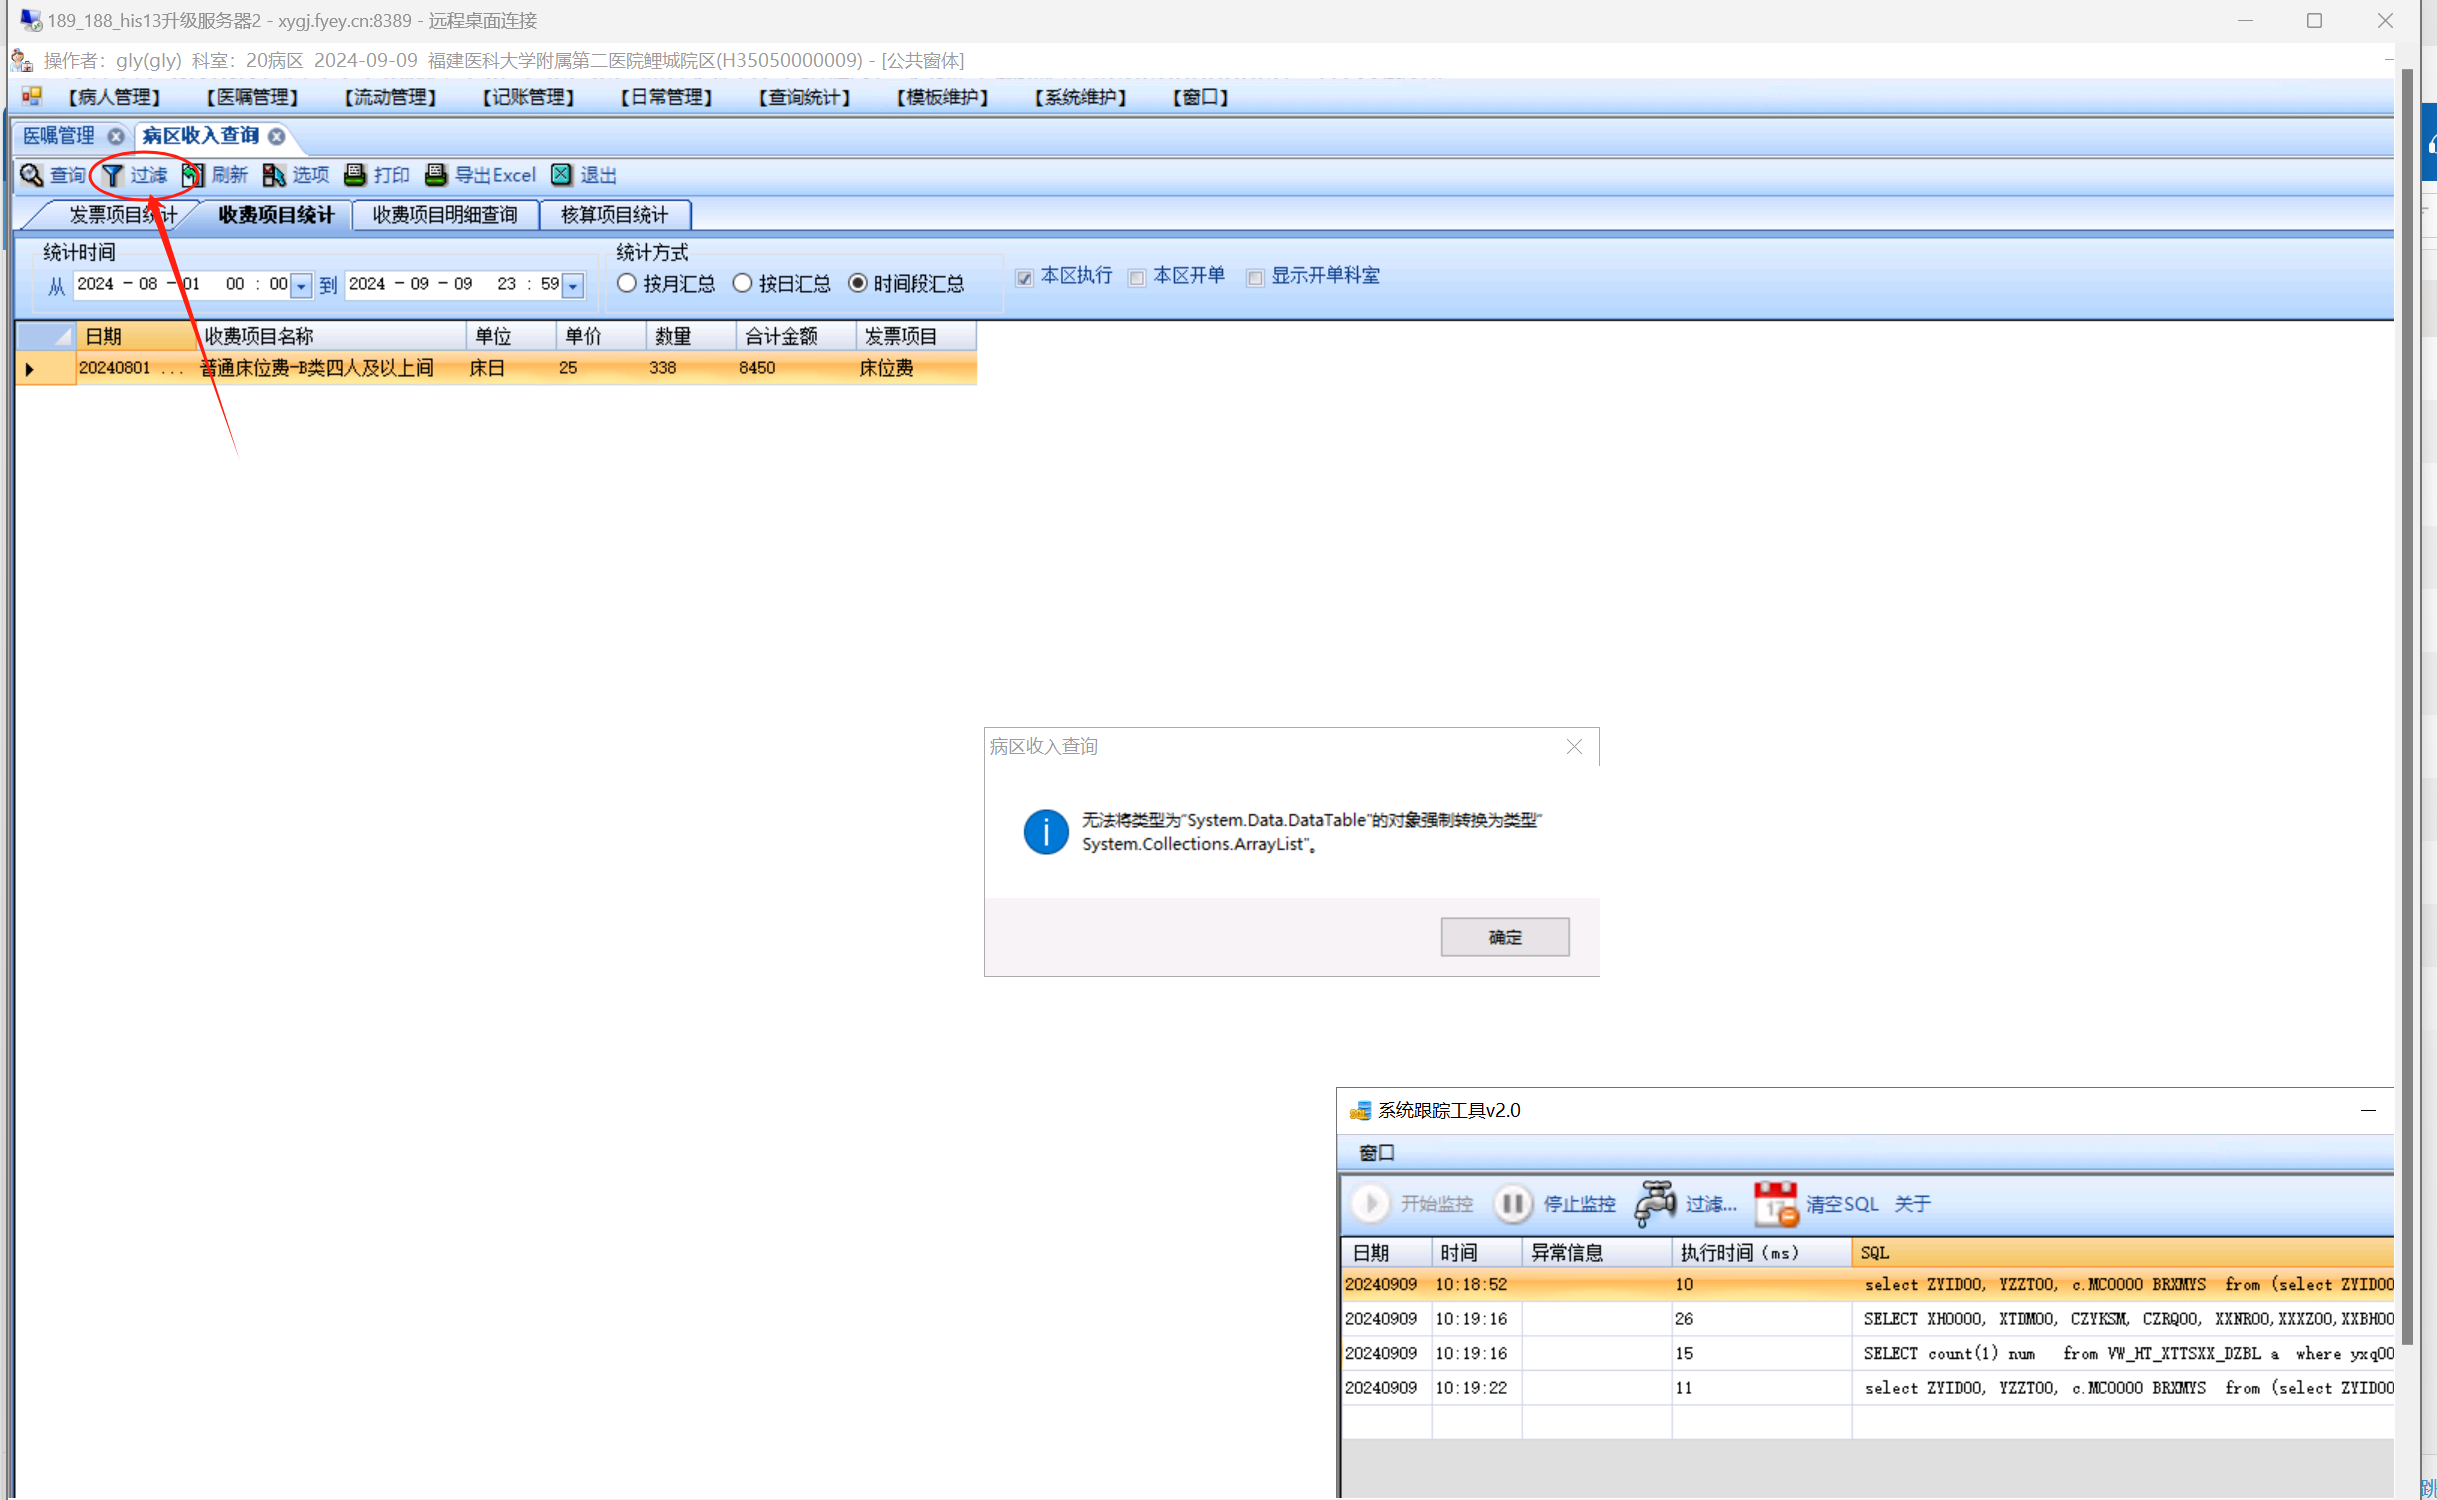2437x1500 pixels.
Task: Click the 停止监控 pause icon
Action: click(1512, 1203)
